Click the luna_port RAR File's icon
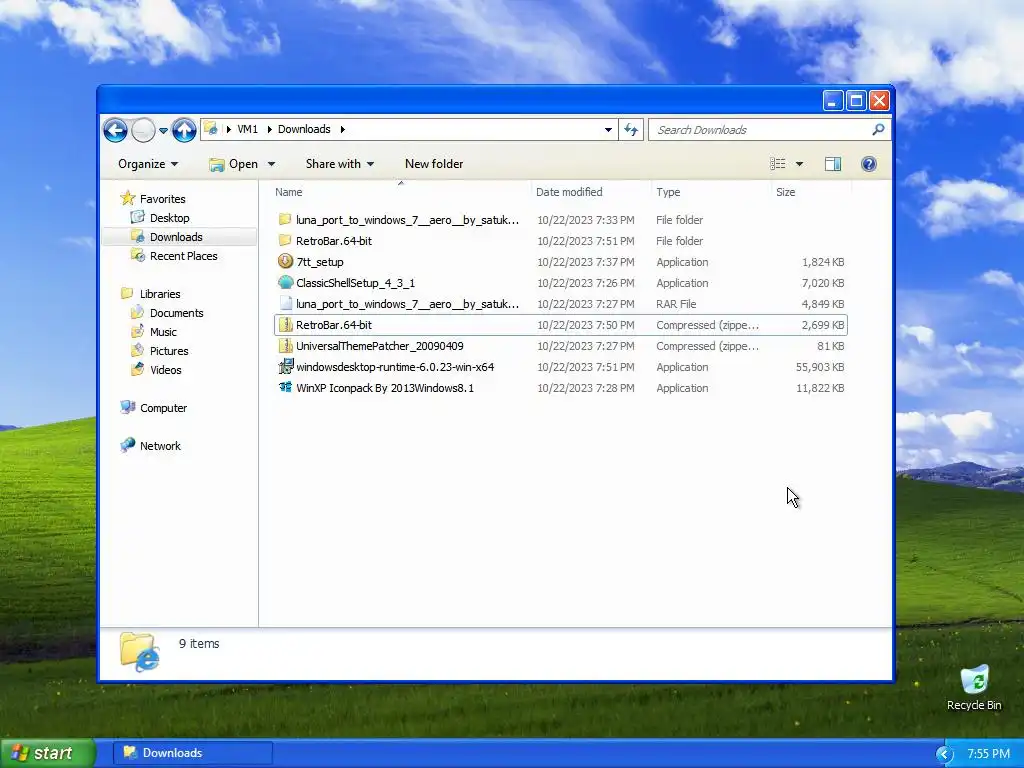The width and height of the screenshot is (1024, 768). [x=285, y=304]
